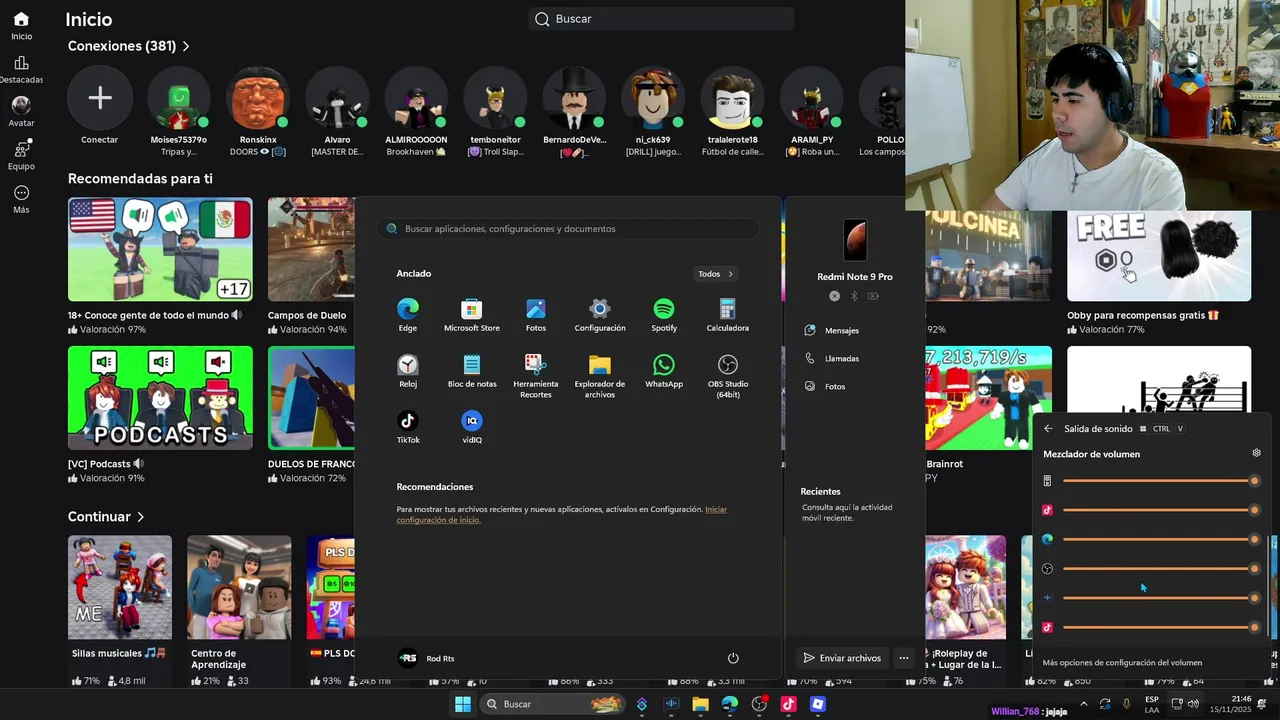Open more options next to Enviar archivos

(903, 658)
